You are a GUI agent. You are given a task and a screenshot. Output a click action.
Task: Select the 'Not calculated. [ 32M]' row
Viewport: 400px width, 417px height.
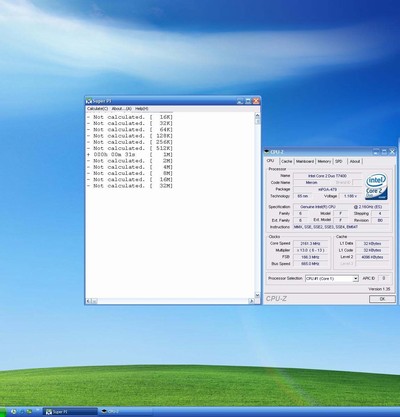(130, 186)
